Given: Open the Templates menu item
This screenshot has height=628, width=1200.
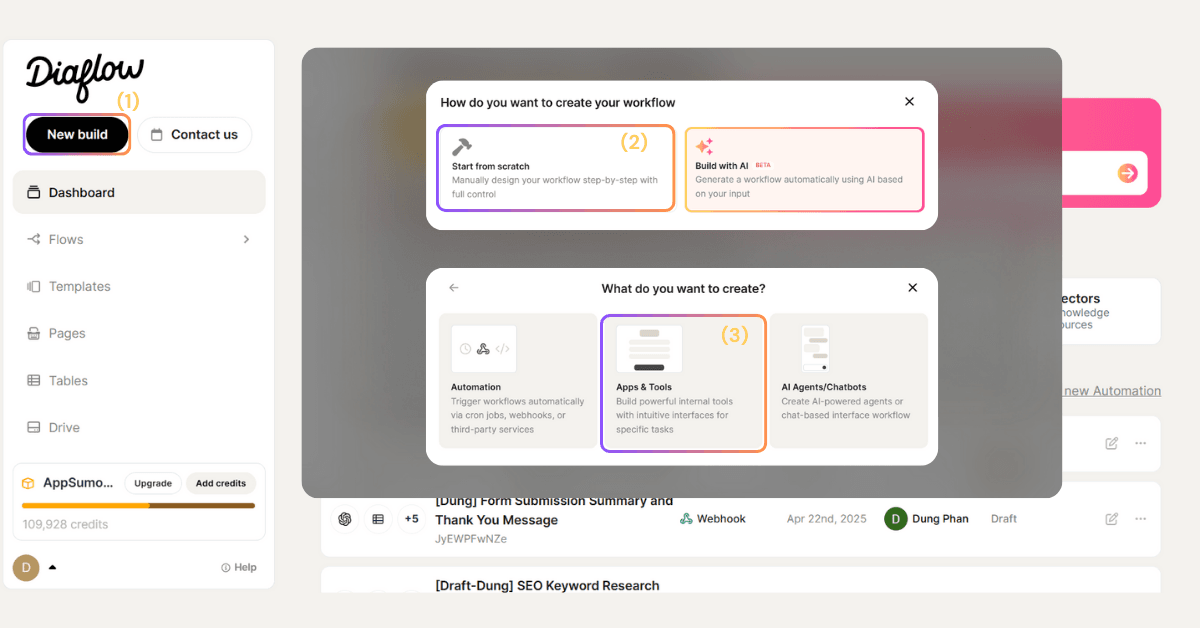Looking at the screenshot, I should tap(79, 286).
